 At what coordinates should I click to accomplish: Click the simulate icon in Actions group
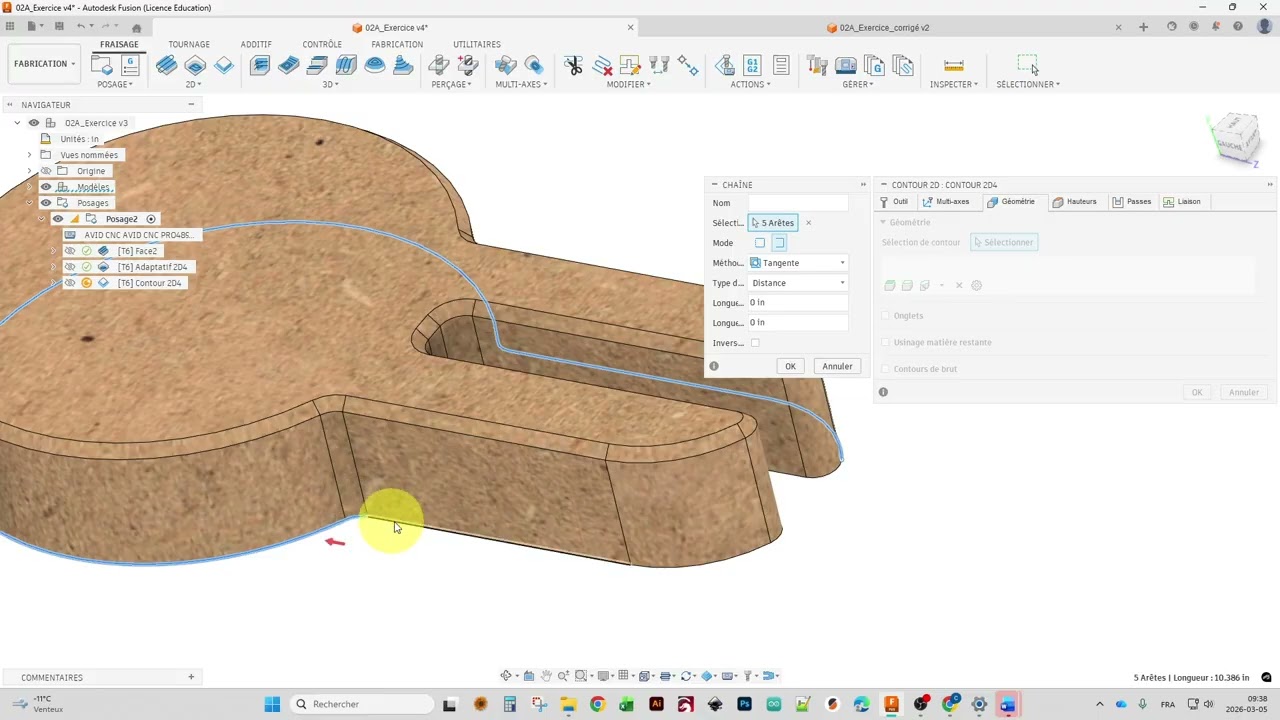725,65
